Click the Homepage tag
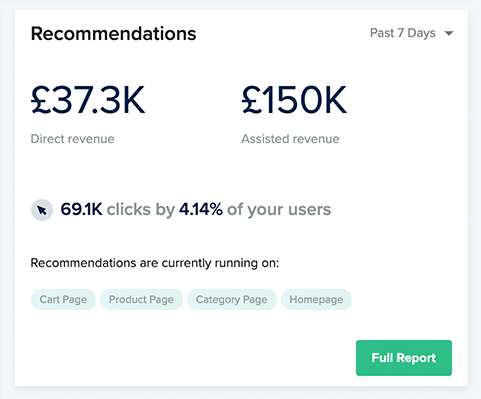 (x=316, y=299)
